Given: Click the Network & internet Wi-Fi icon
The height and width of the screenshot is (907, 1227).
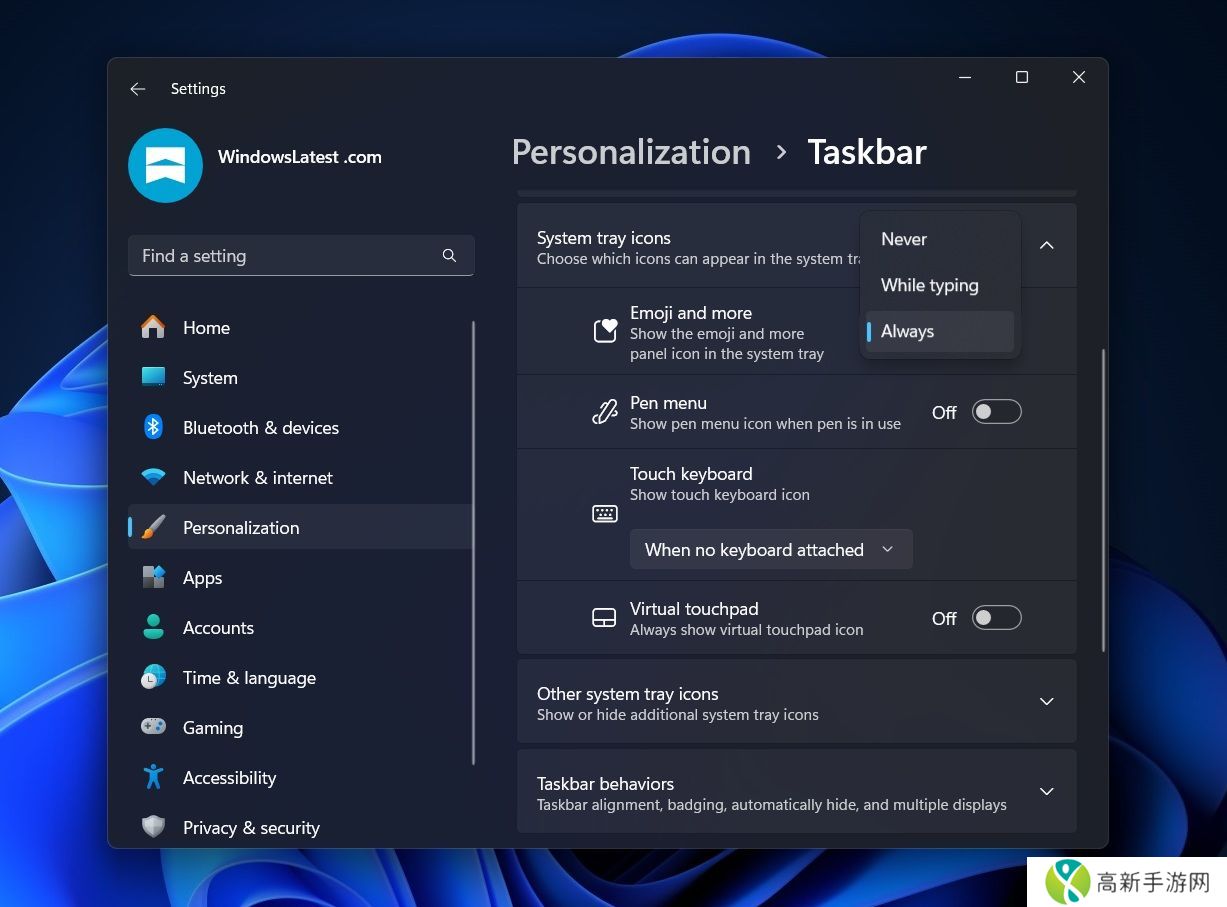Looking at the screenshot, I should (x=153, y=478).
